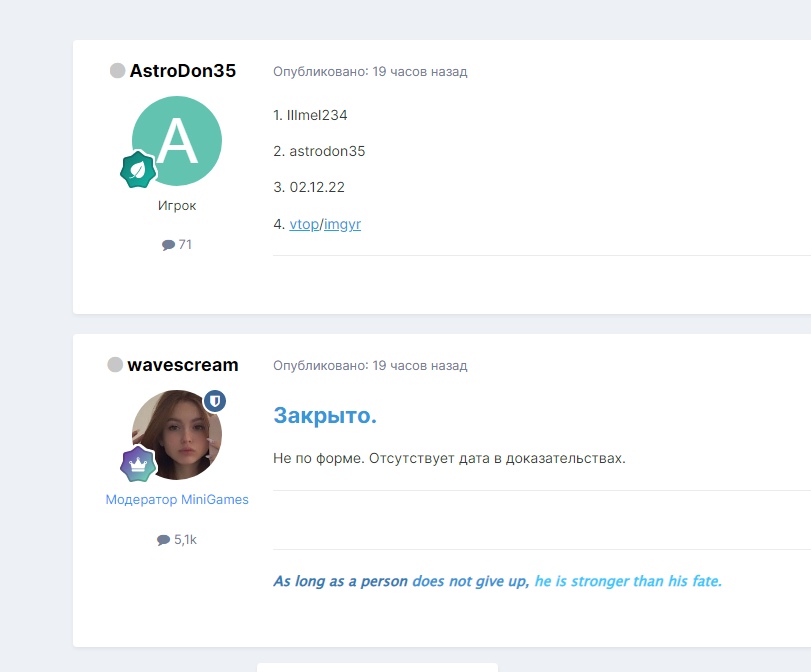
Task: Click the blue moderator shield badge
Action: click(x=215, y=401)
